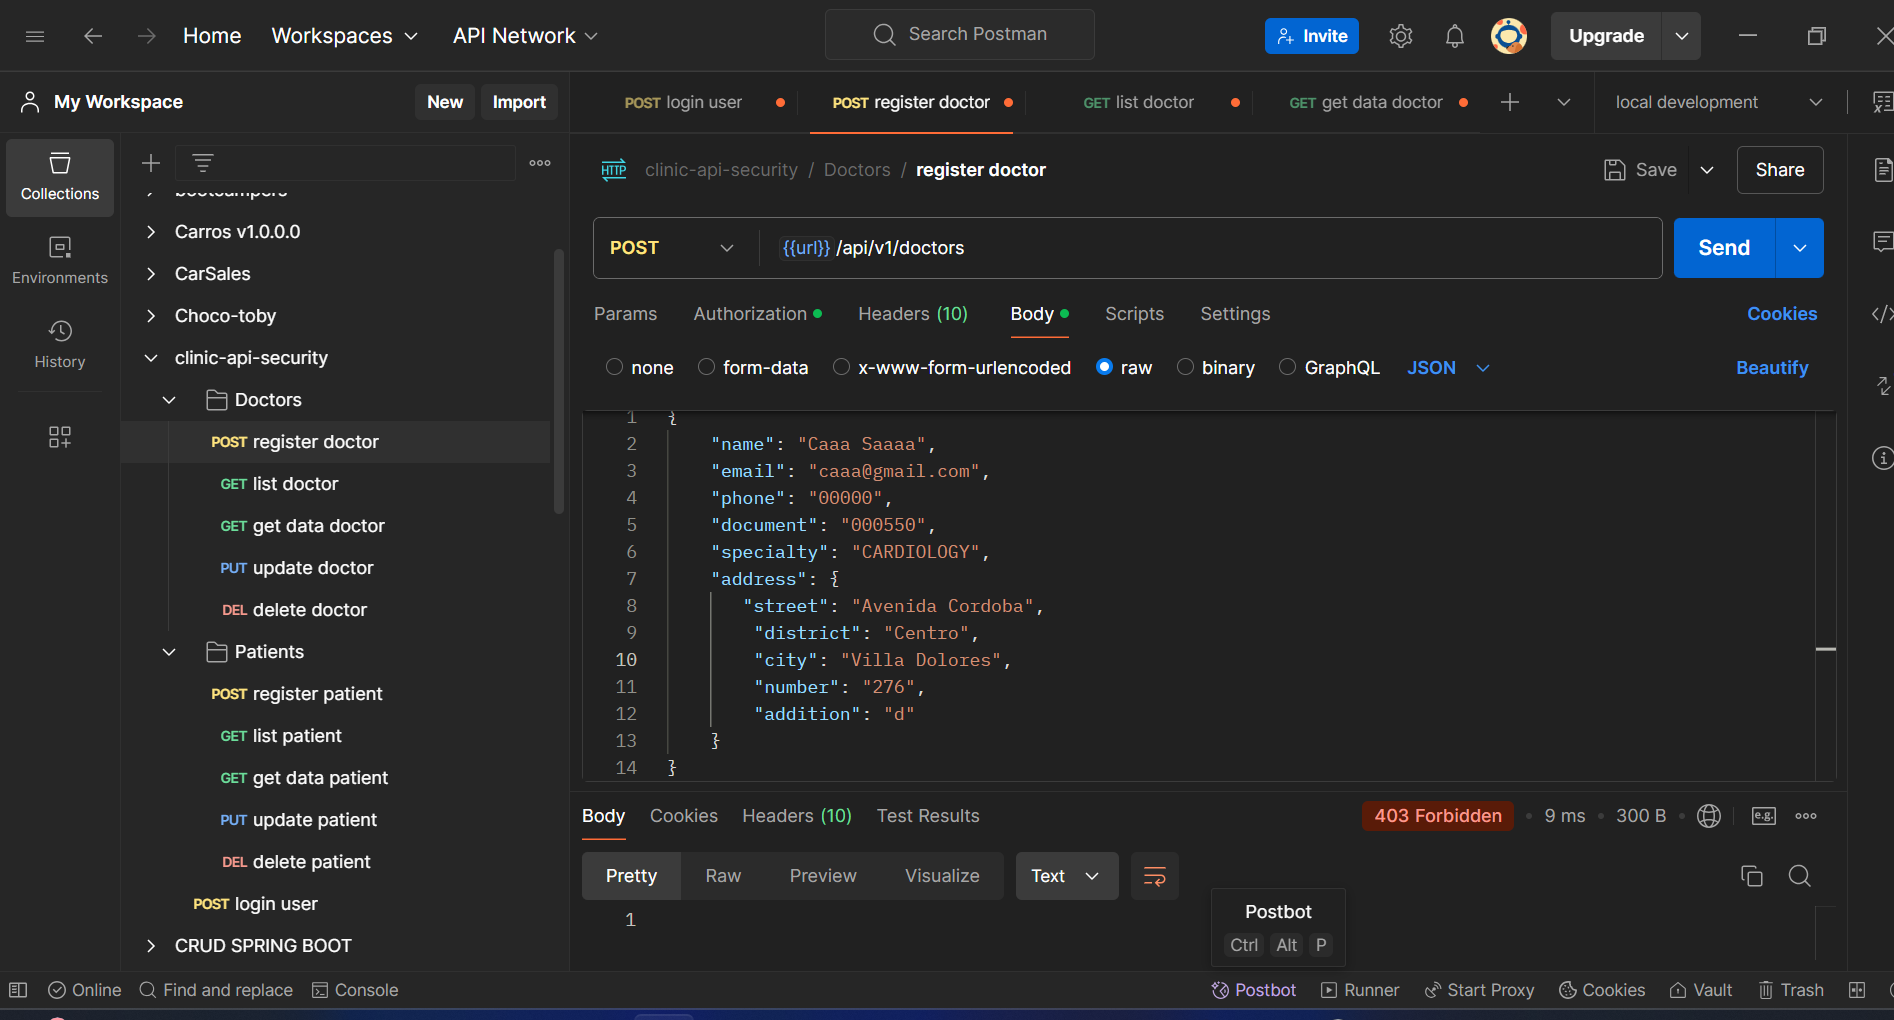This screenshot has width=1894, height=1020.
Task: Open the user avatar menu
Action: point(1509,36)
